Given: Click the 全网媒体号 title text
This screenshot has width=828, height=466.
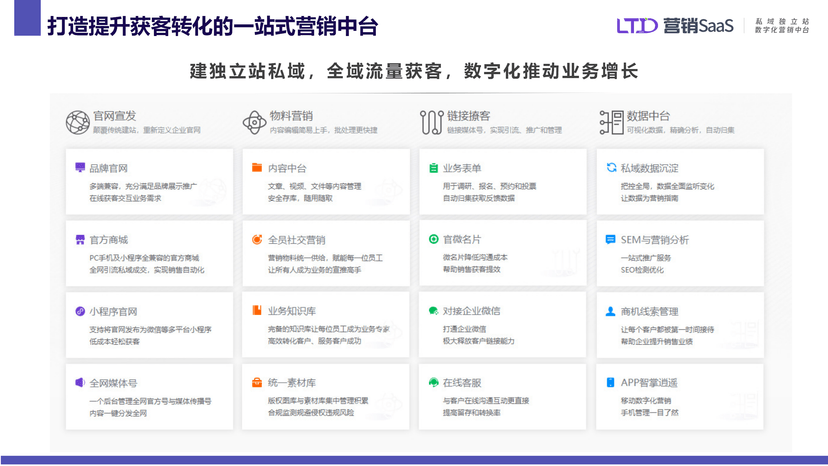Looking at the screenshot, I should tap(113, 383).
